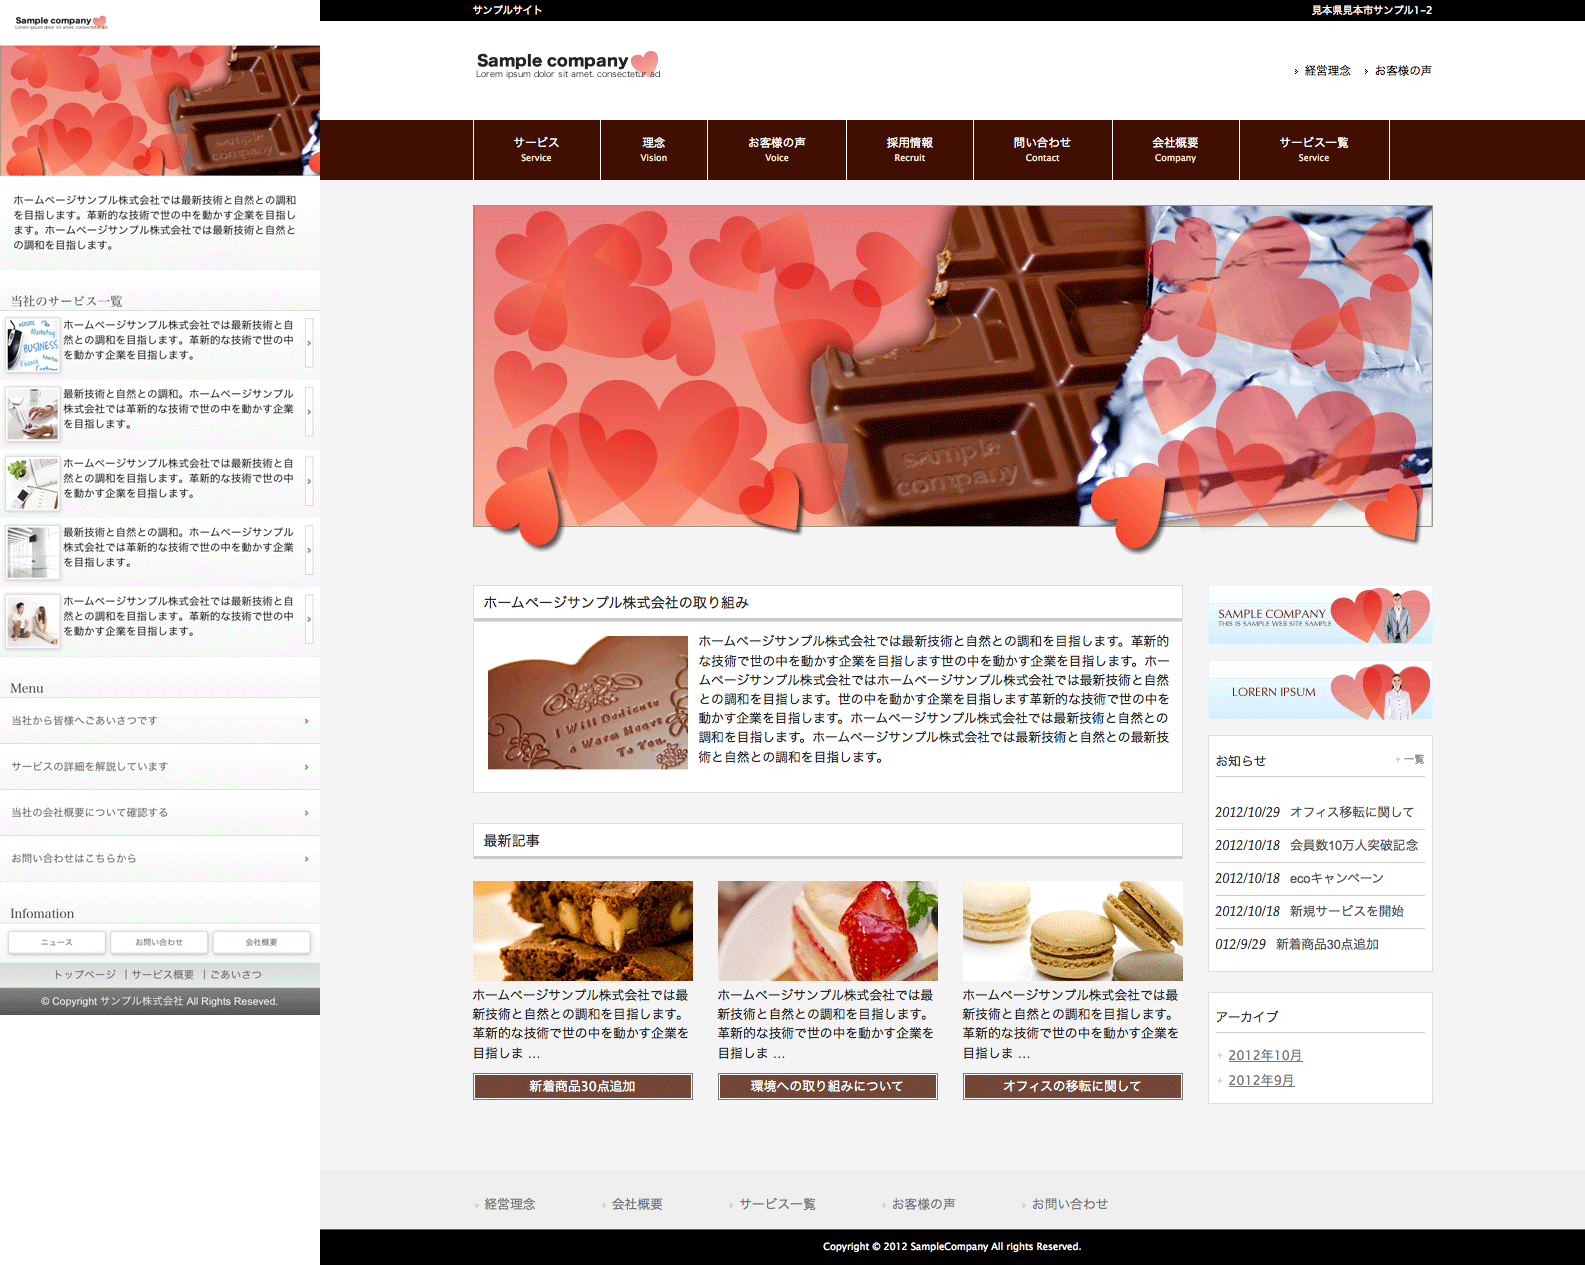Open 当社から皆様へごあいさつです menu row
The image size is (1585, 1265).
[160, 721]
